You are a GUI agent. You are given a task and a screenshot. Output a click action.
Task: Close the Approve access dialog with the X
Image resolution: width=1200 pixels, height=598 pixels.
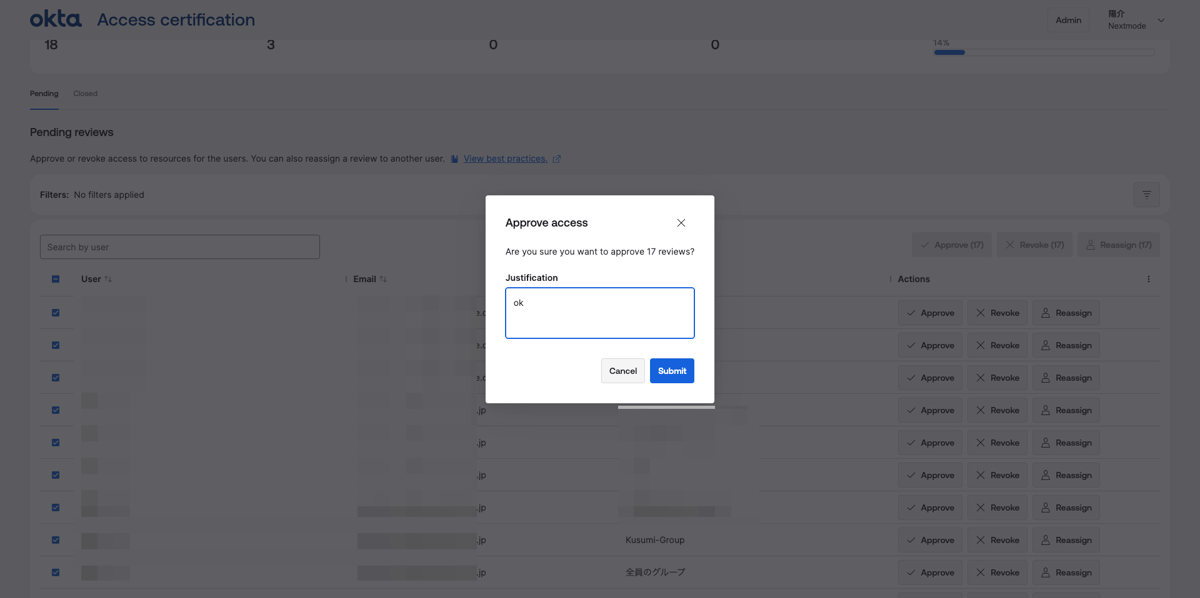pos(681,222)
